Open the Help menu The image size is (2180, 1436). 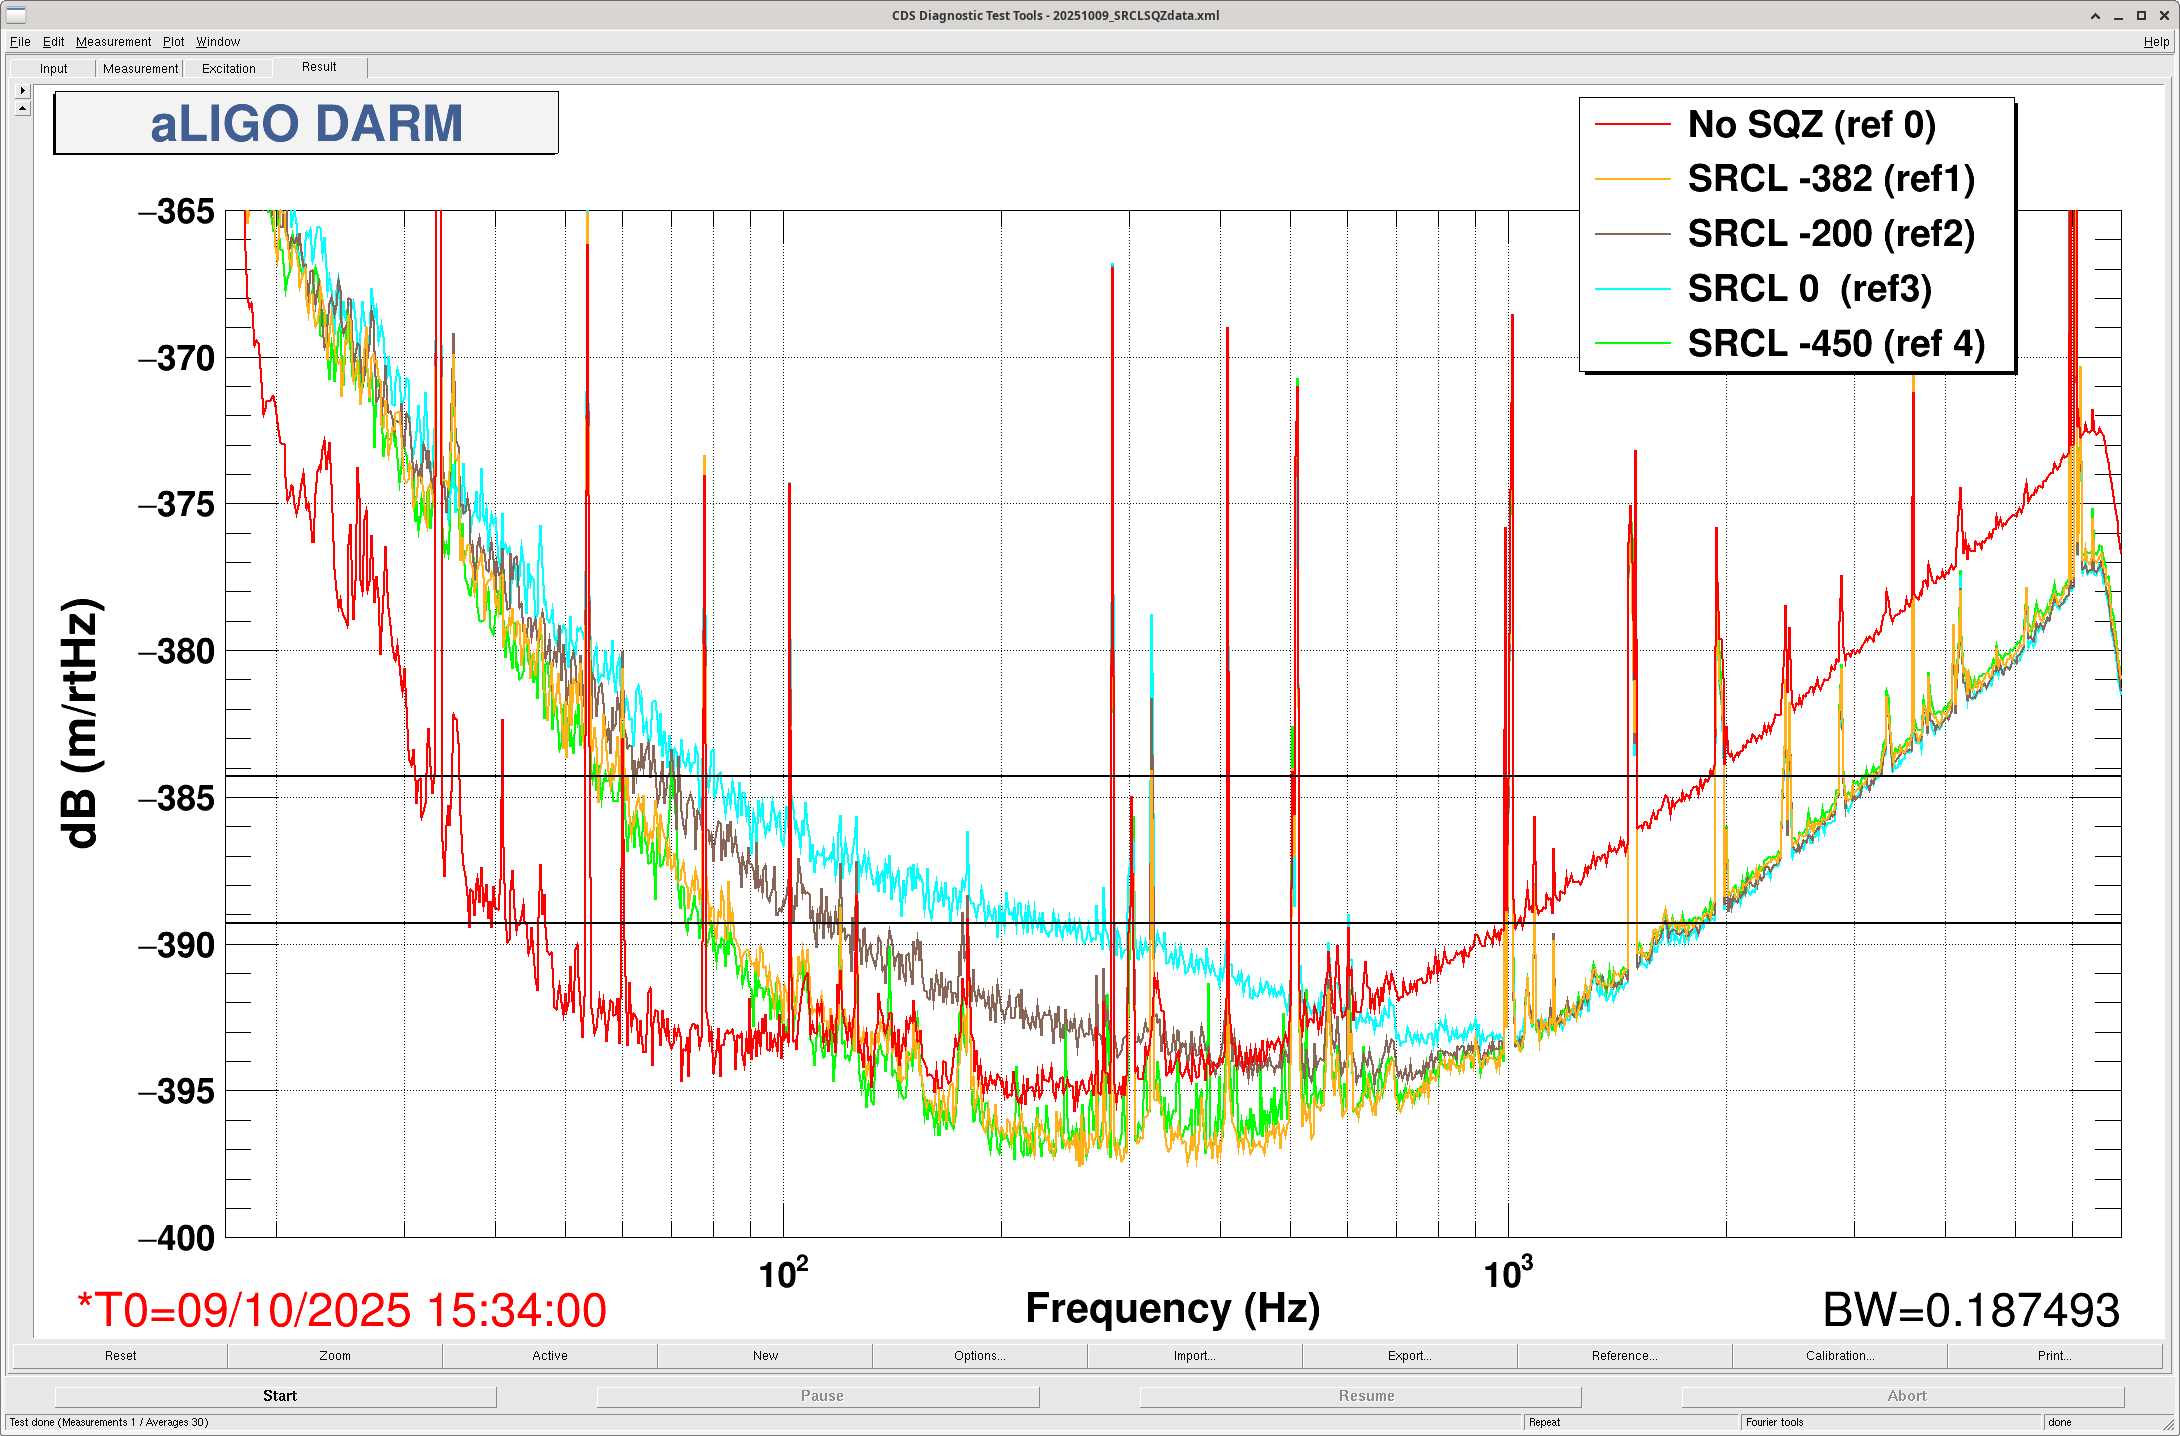2156,42
